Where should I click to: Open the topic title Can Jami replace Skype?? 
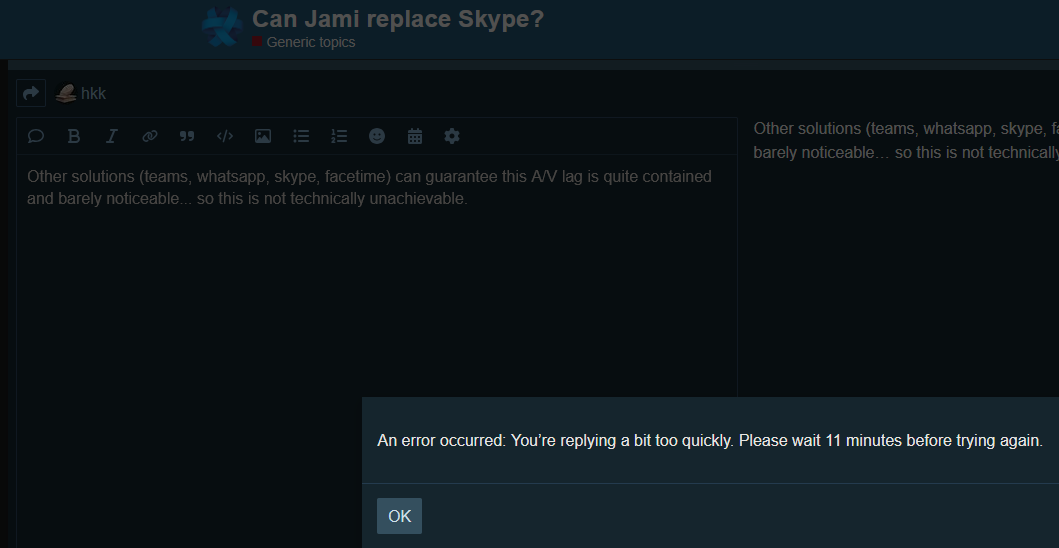tap(398, 19)
